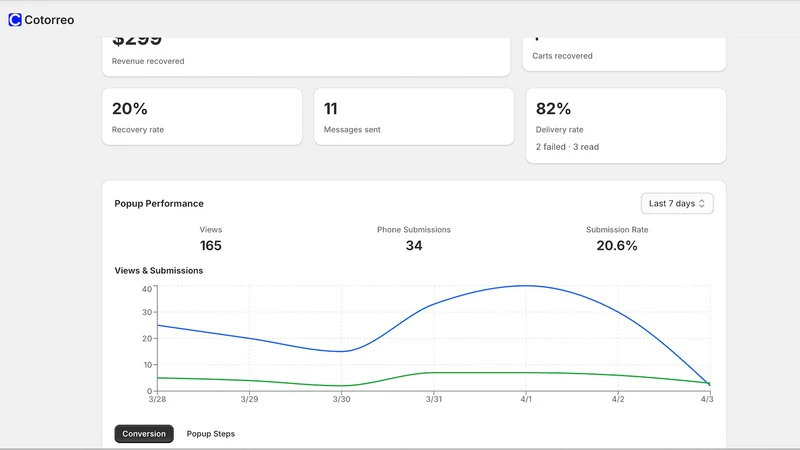Click the Phone Submissions metric label

(414, 230)
